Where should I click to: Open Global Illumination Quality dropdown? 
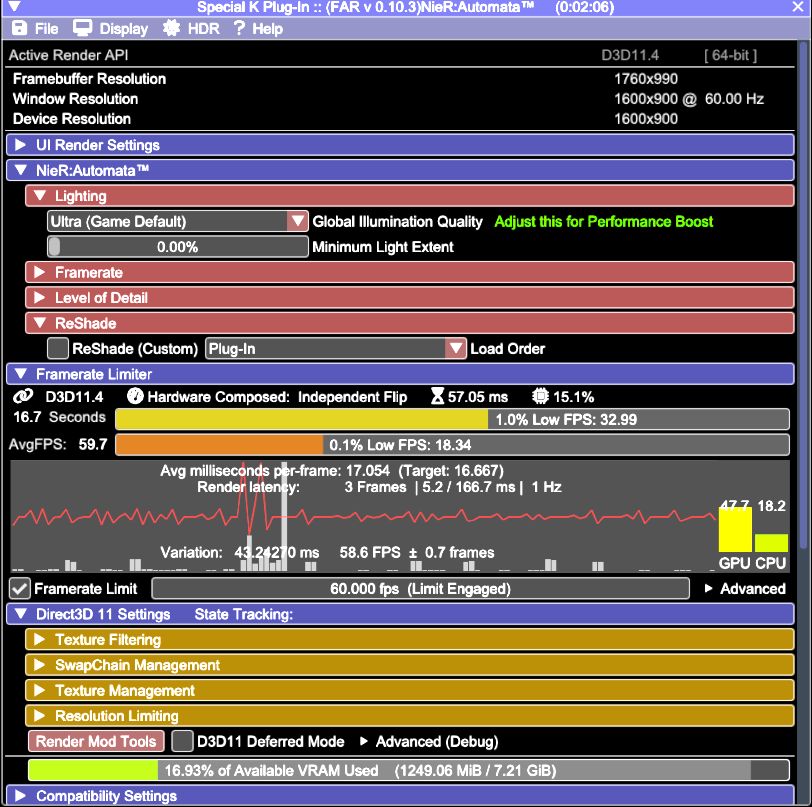pos(178,221)
